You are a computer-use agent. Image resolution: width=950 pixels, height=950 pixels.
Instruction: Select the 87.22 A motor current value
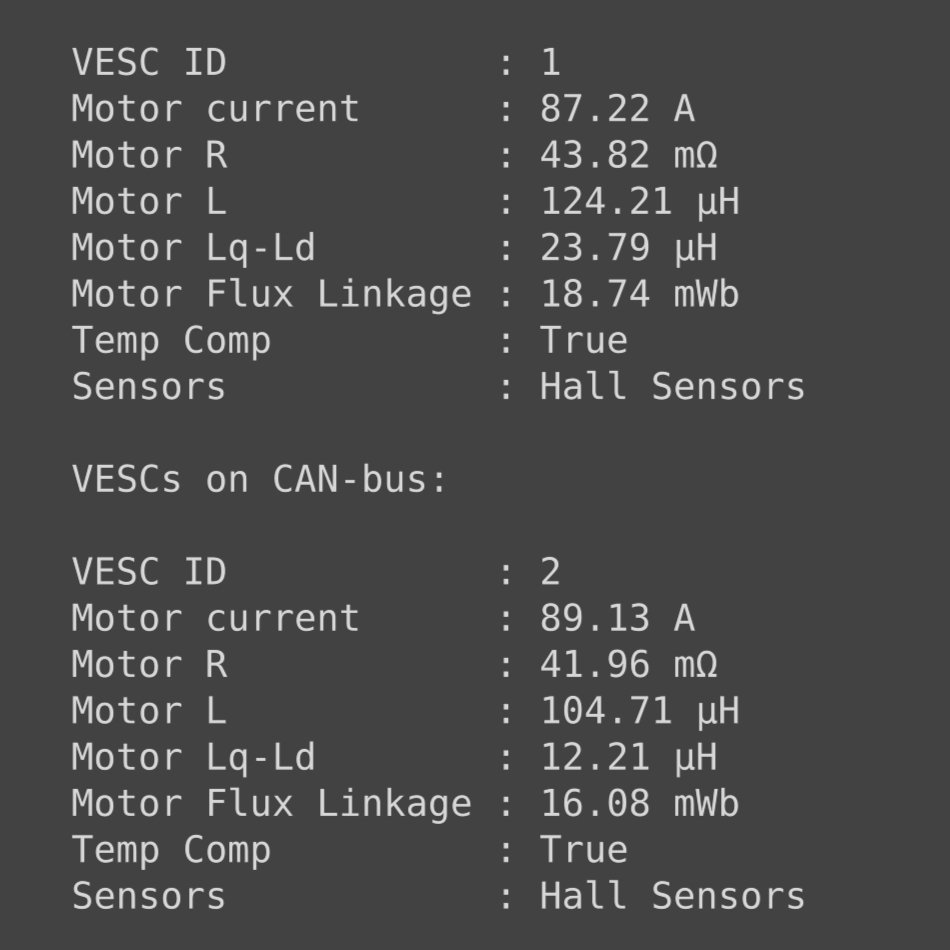617,109
